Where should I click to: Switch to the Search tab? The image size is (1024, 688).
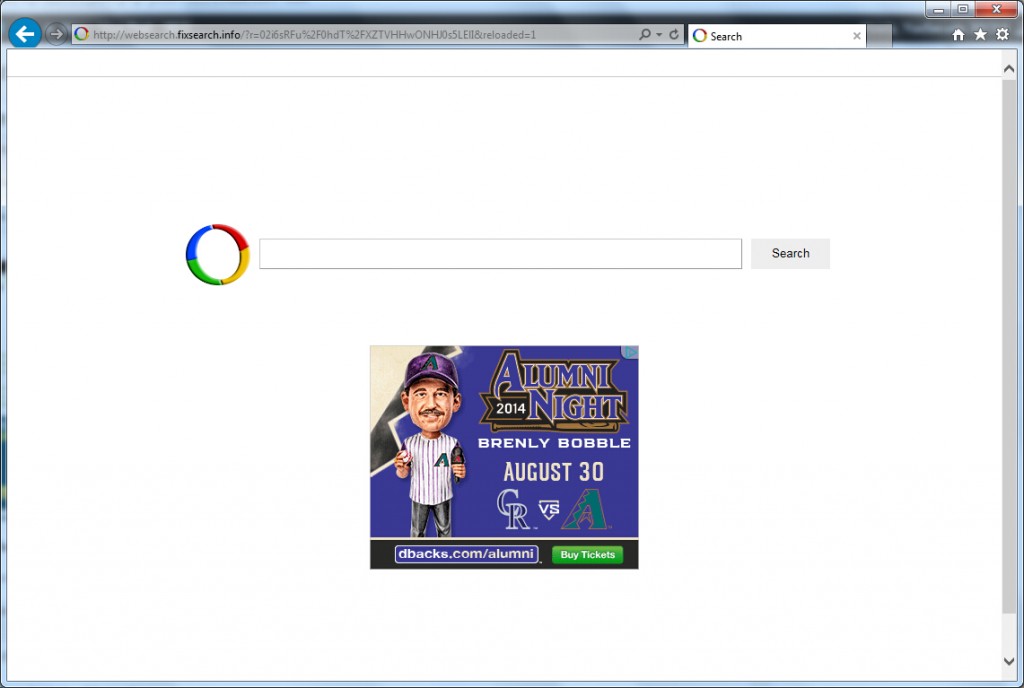(777, 37)
